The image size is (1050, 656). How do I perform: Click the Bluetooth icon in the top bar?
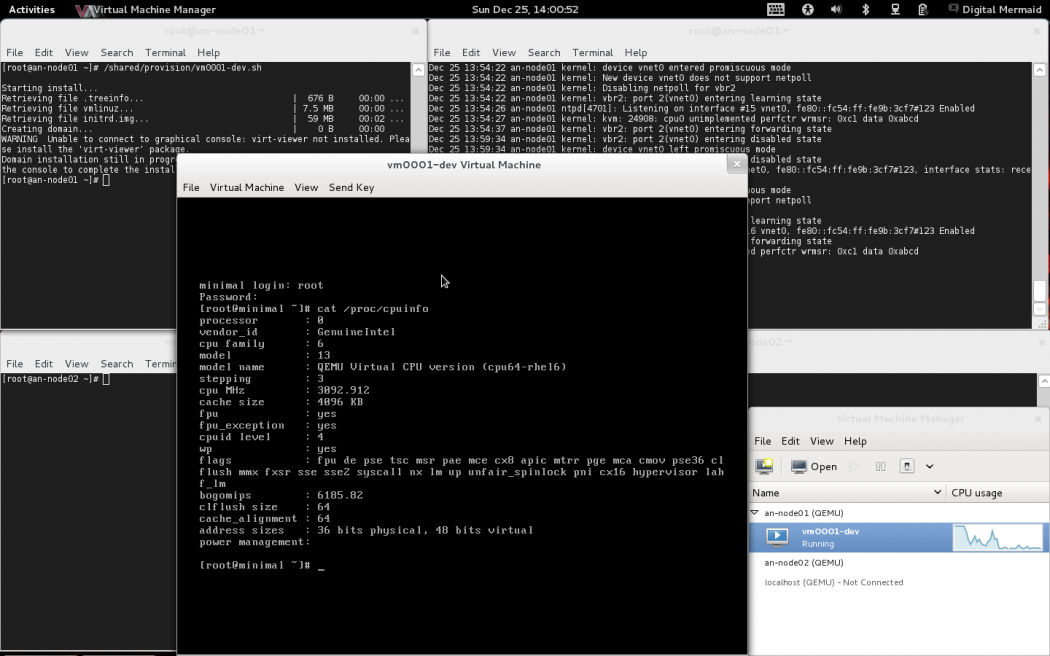(865, 10)
